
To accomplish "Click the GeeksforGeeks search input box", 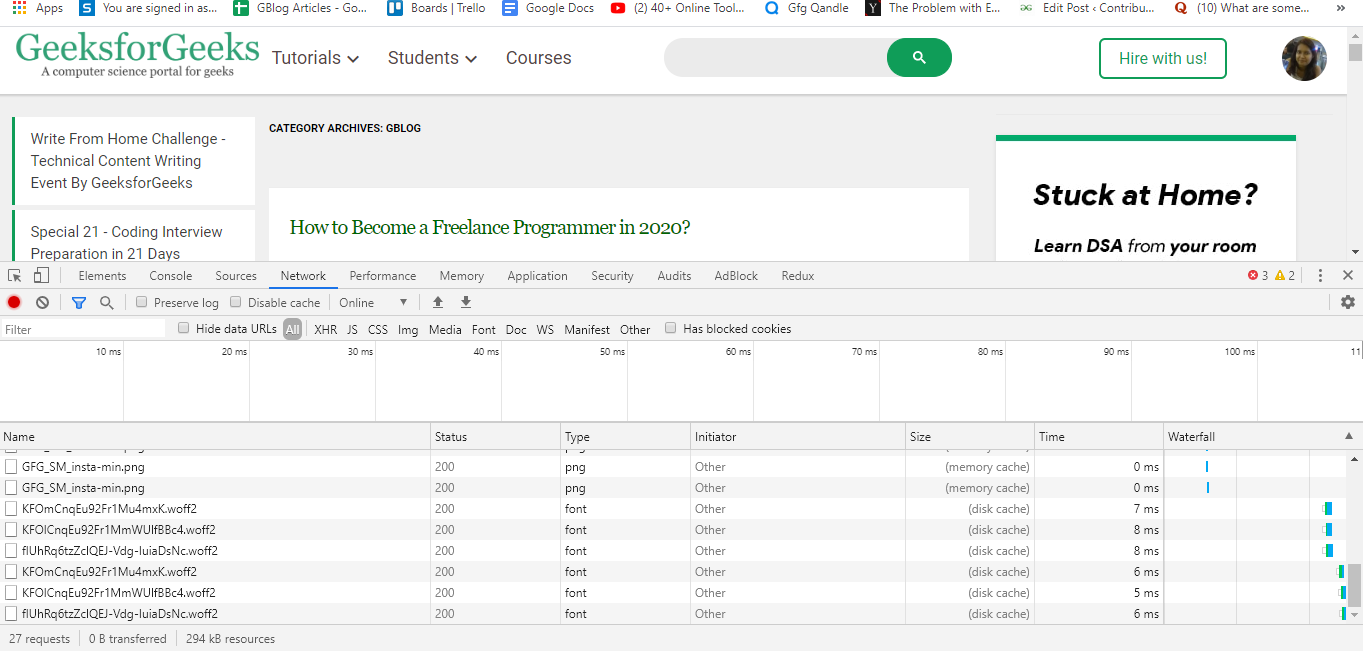I will point(776,58).
